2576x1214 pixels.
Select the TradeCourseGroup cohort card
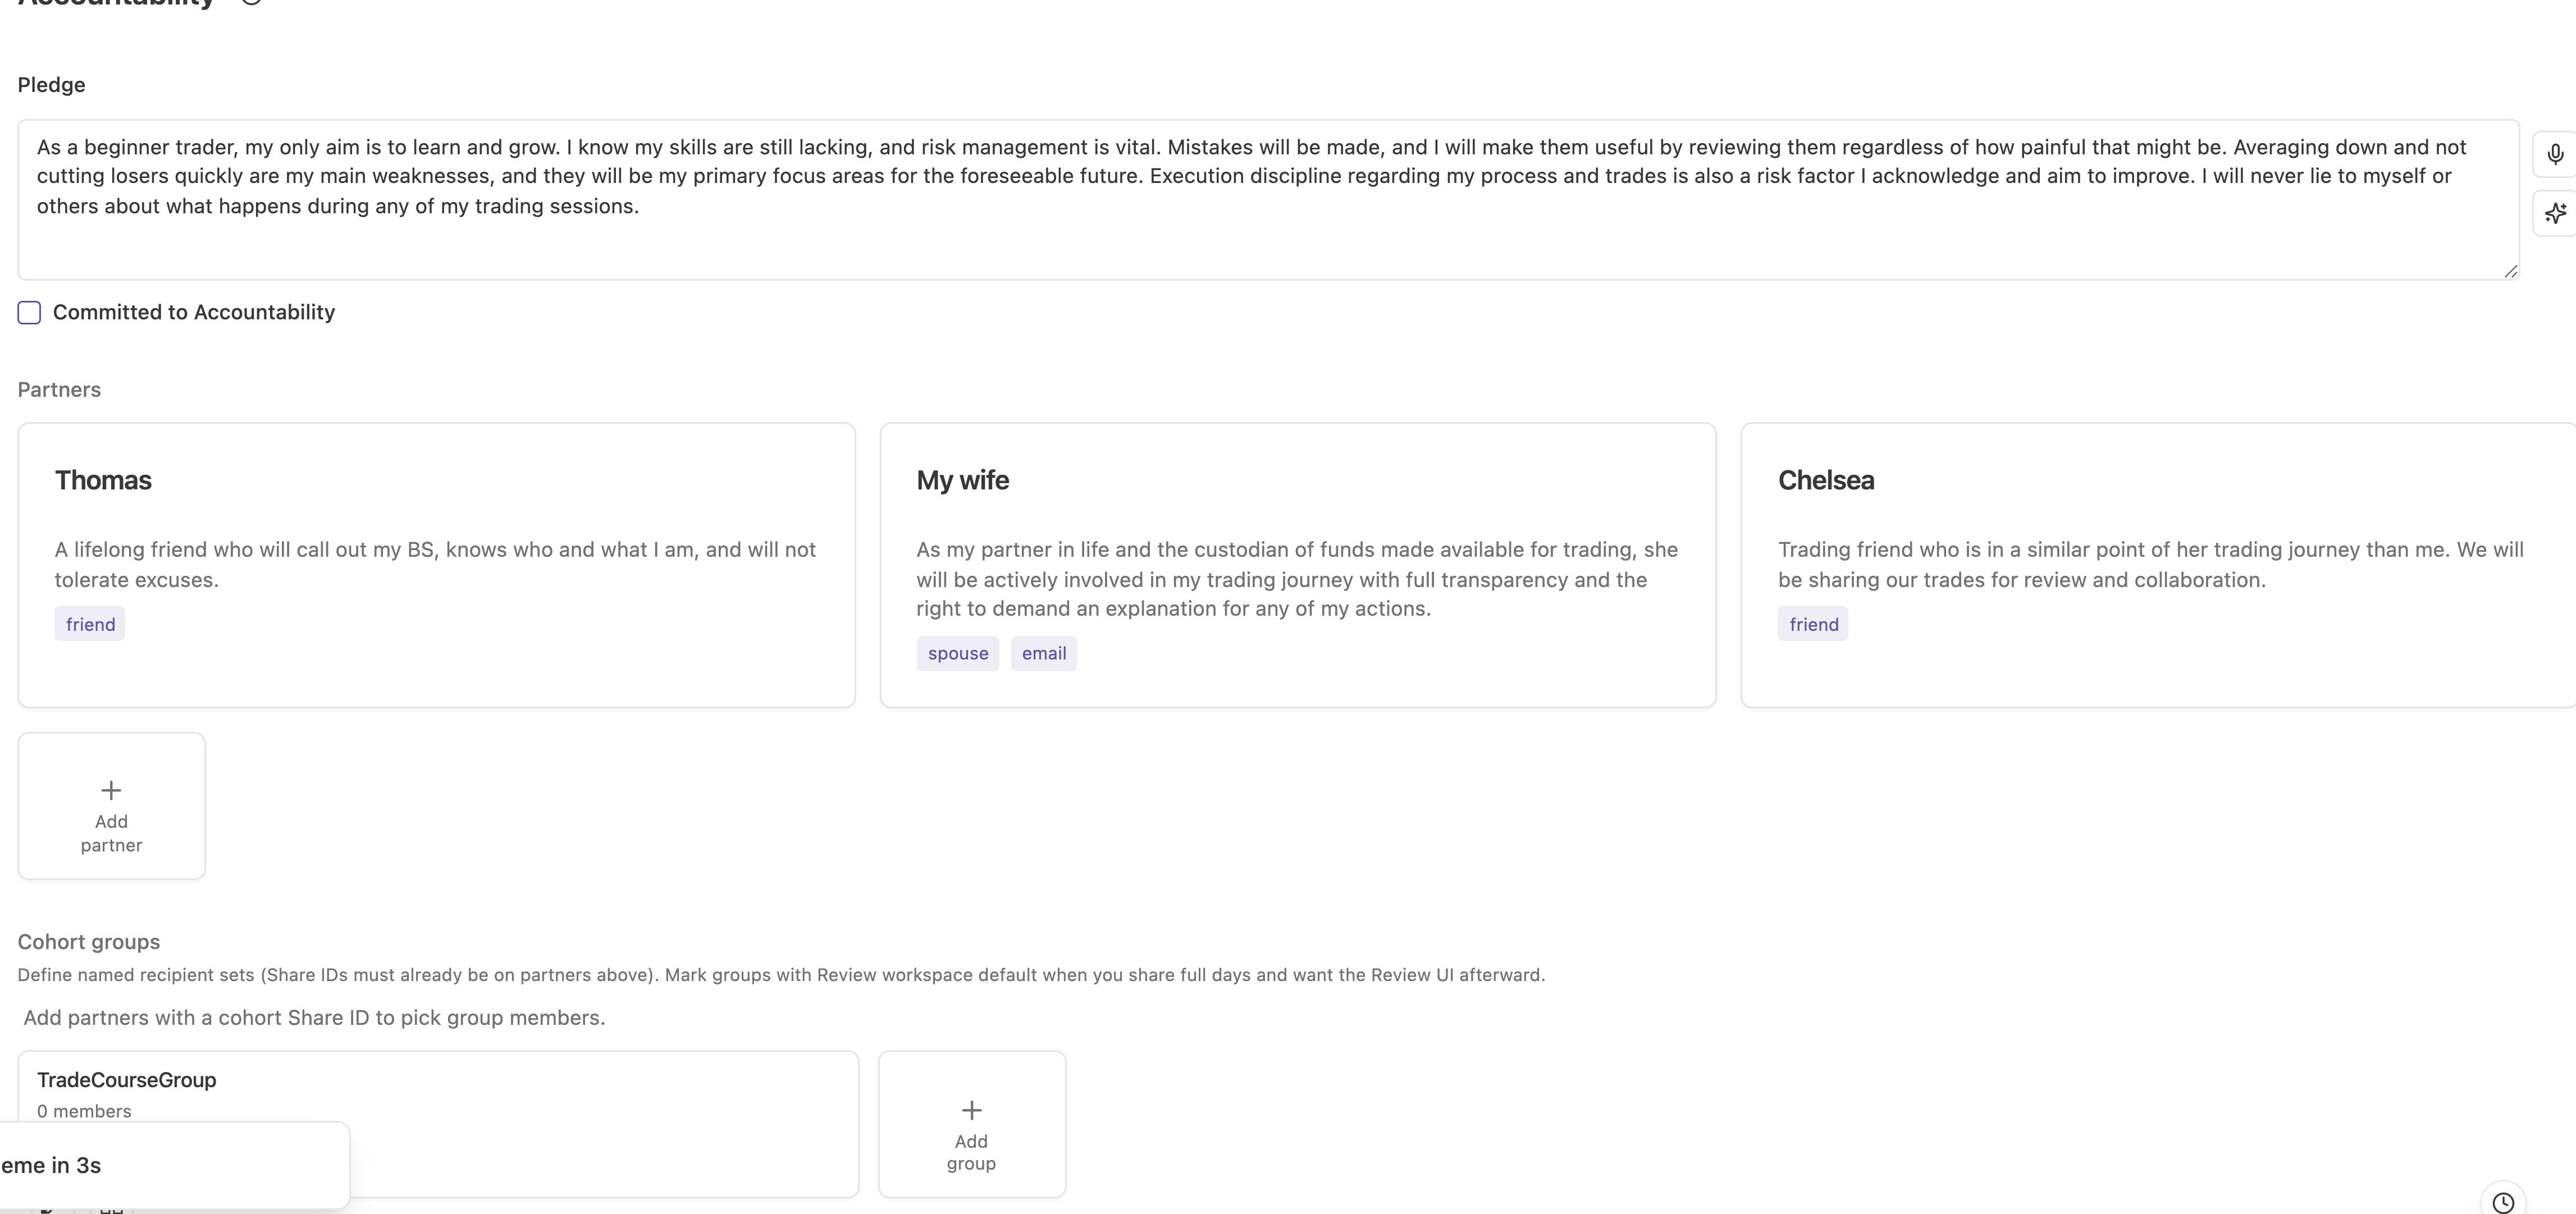click(438, 1123)
